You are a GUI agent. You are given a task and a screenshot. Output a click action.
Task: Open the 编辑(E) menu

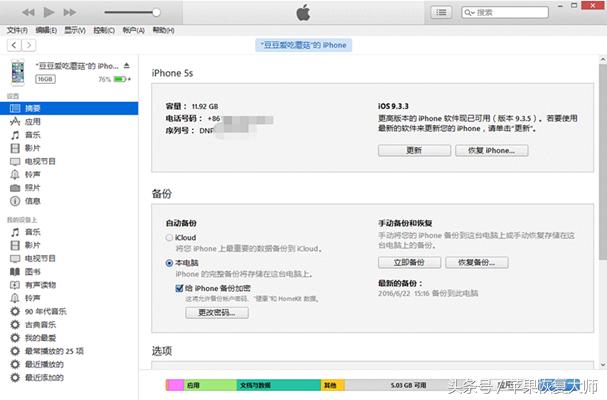pos(46,30)
